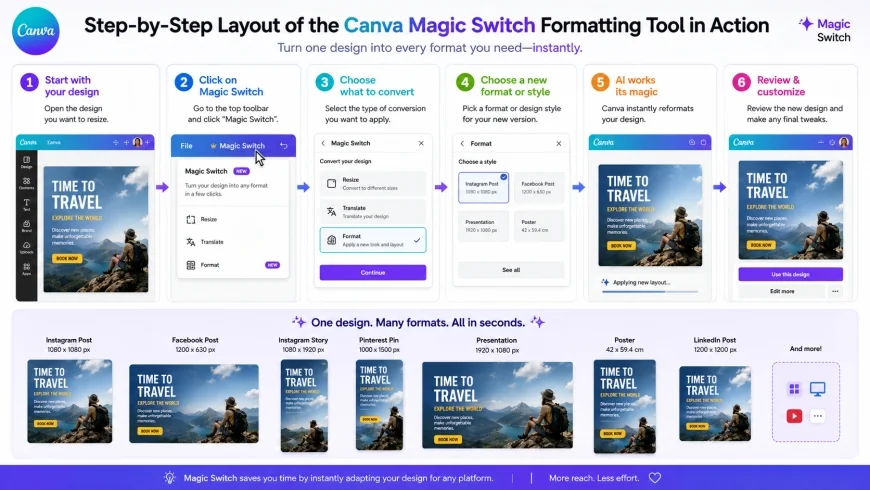Click the 'Choose a style' label
Screen dimensions: 870x490
click(x=477, y=161)
